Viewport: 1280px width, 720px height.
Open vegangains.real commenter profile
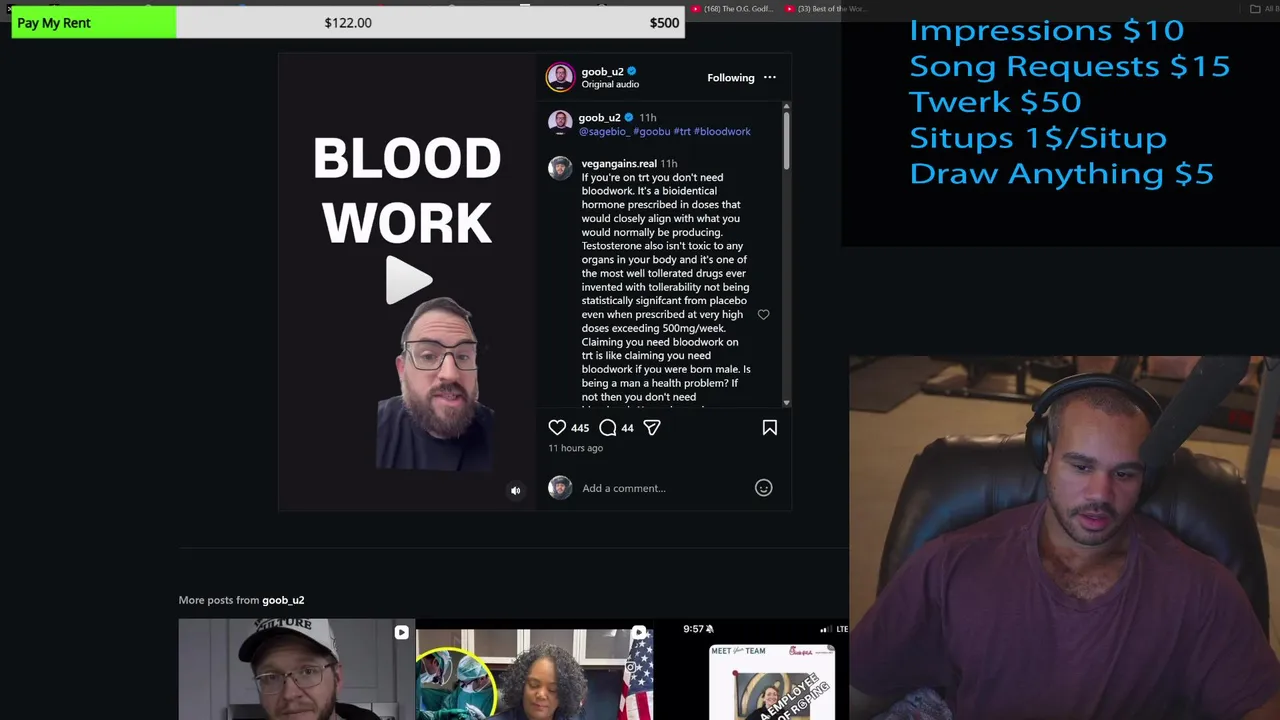[619, 163]
